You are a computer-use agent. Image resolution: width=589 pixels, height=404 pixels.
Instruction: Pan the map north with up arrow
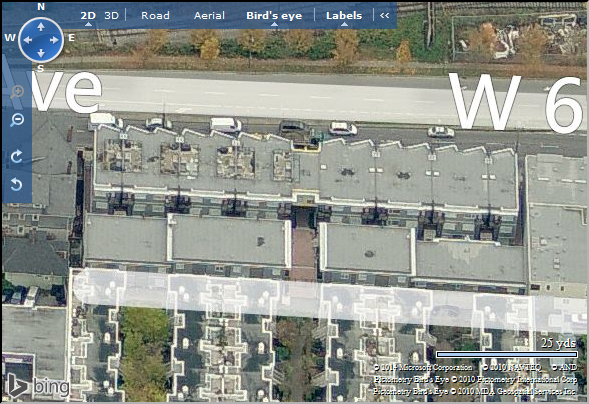(x=41, y=27)
